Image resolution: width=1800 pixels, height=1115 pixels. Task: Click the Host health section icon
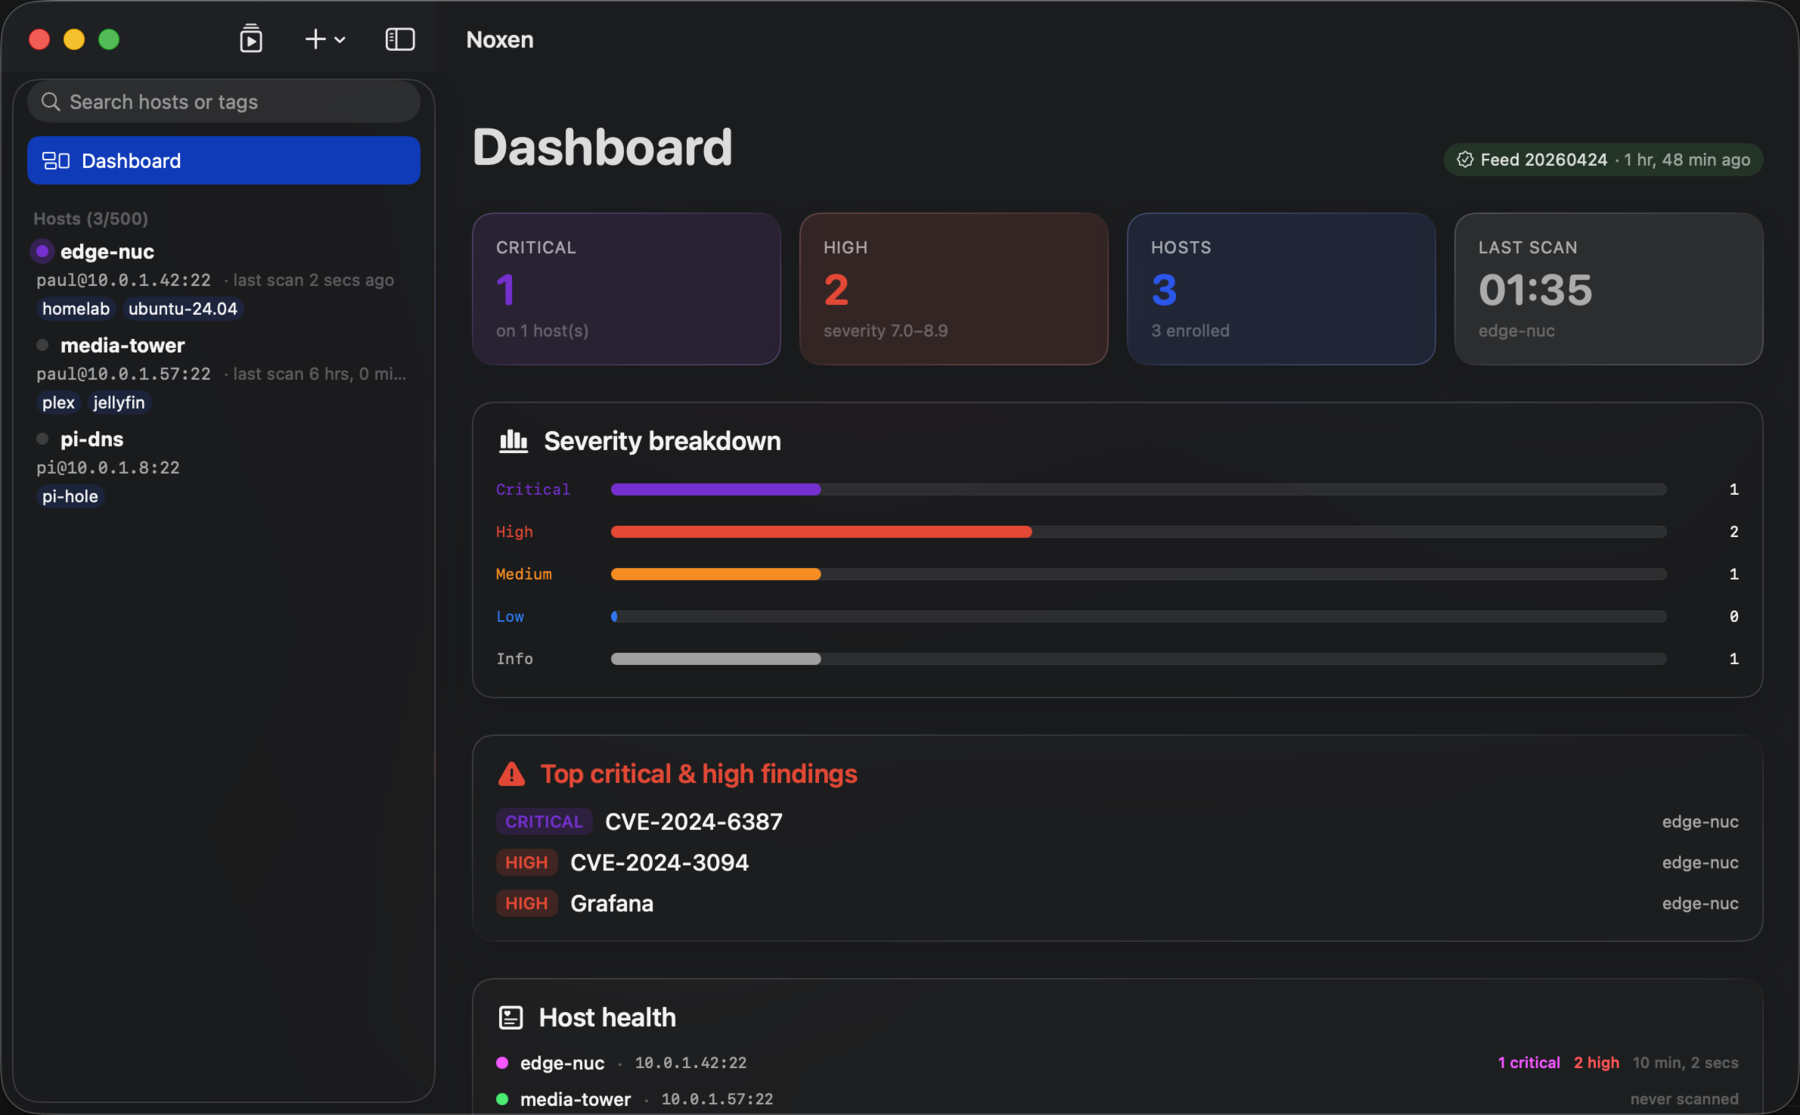point(511,1018)
